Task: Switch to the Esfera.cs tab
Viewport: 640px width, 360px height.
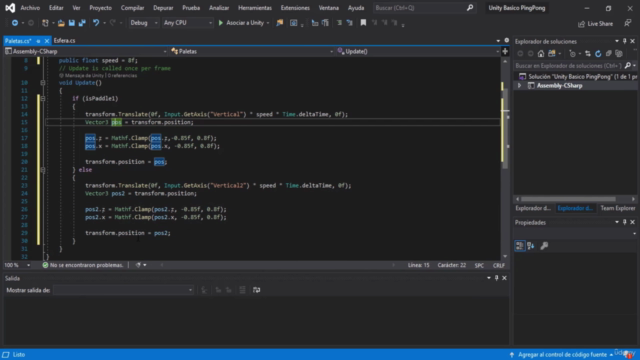Action: tap(64, 41)
